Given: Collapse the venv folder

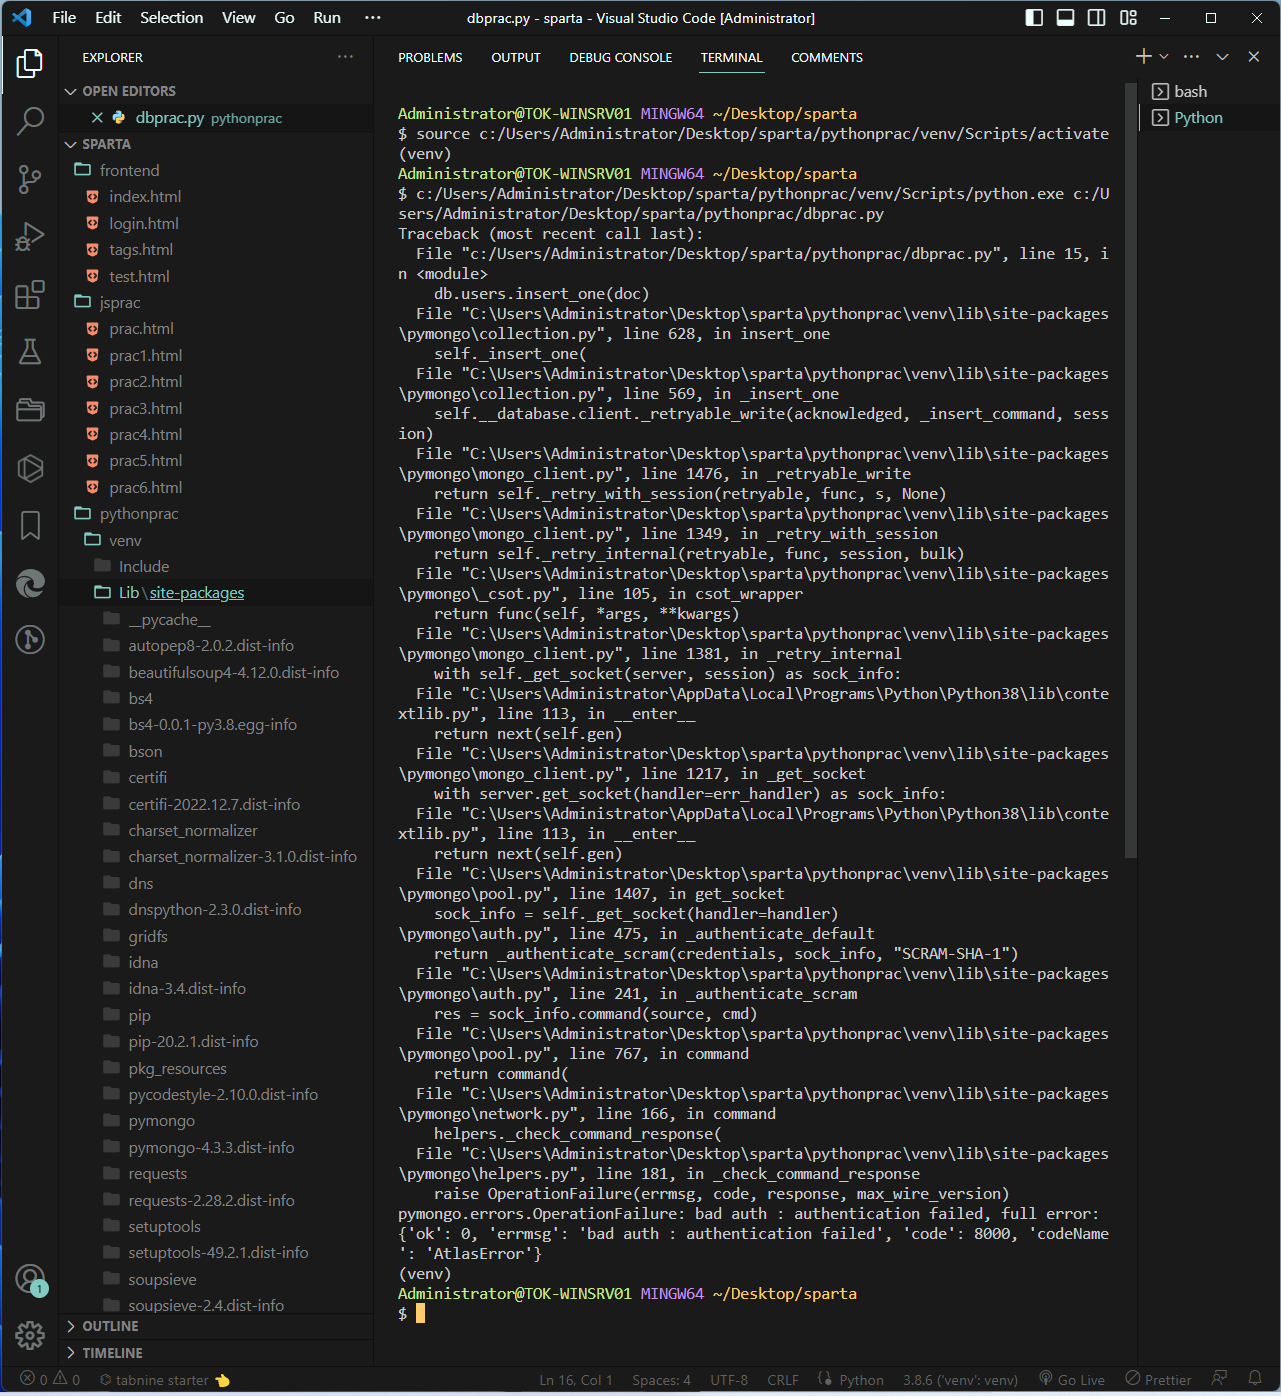Looking at the screenshot, I should 125,541.
